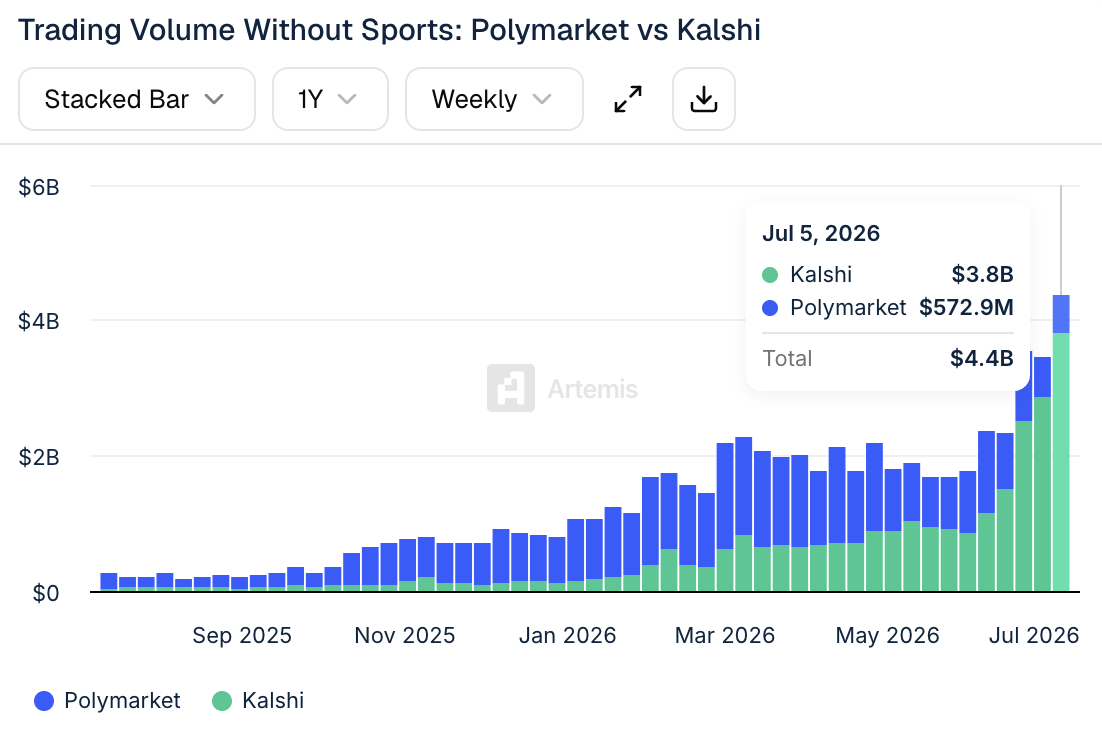1102x746 pixels.
Task: Click the '$6B' y-axis label
Action: [x=39, y=187]
